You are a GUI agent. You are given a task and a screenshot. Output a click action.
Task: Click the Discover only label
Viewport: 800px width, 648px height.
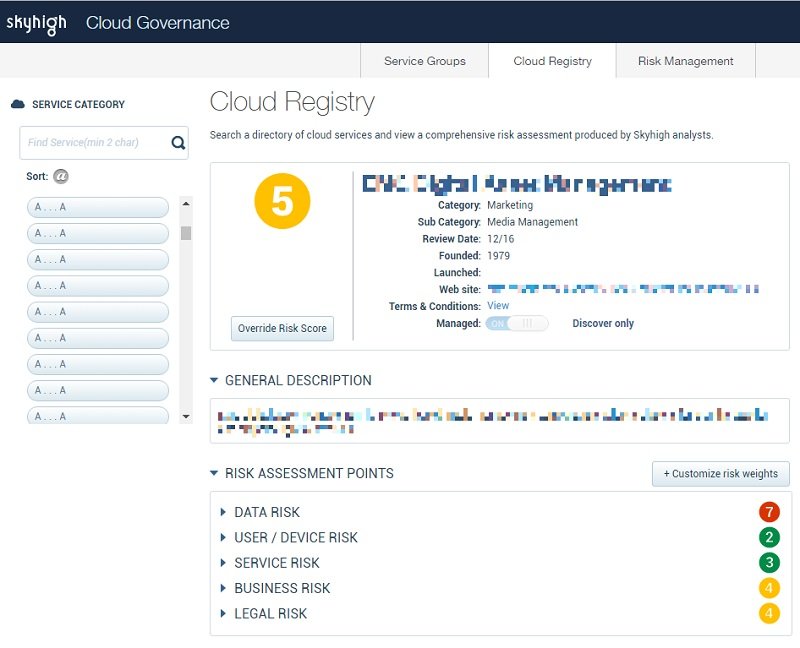pos(603,323)
